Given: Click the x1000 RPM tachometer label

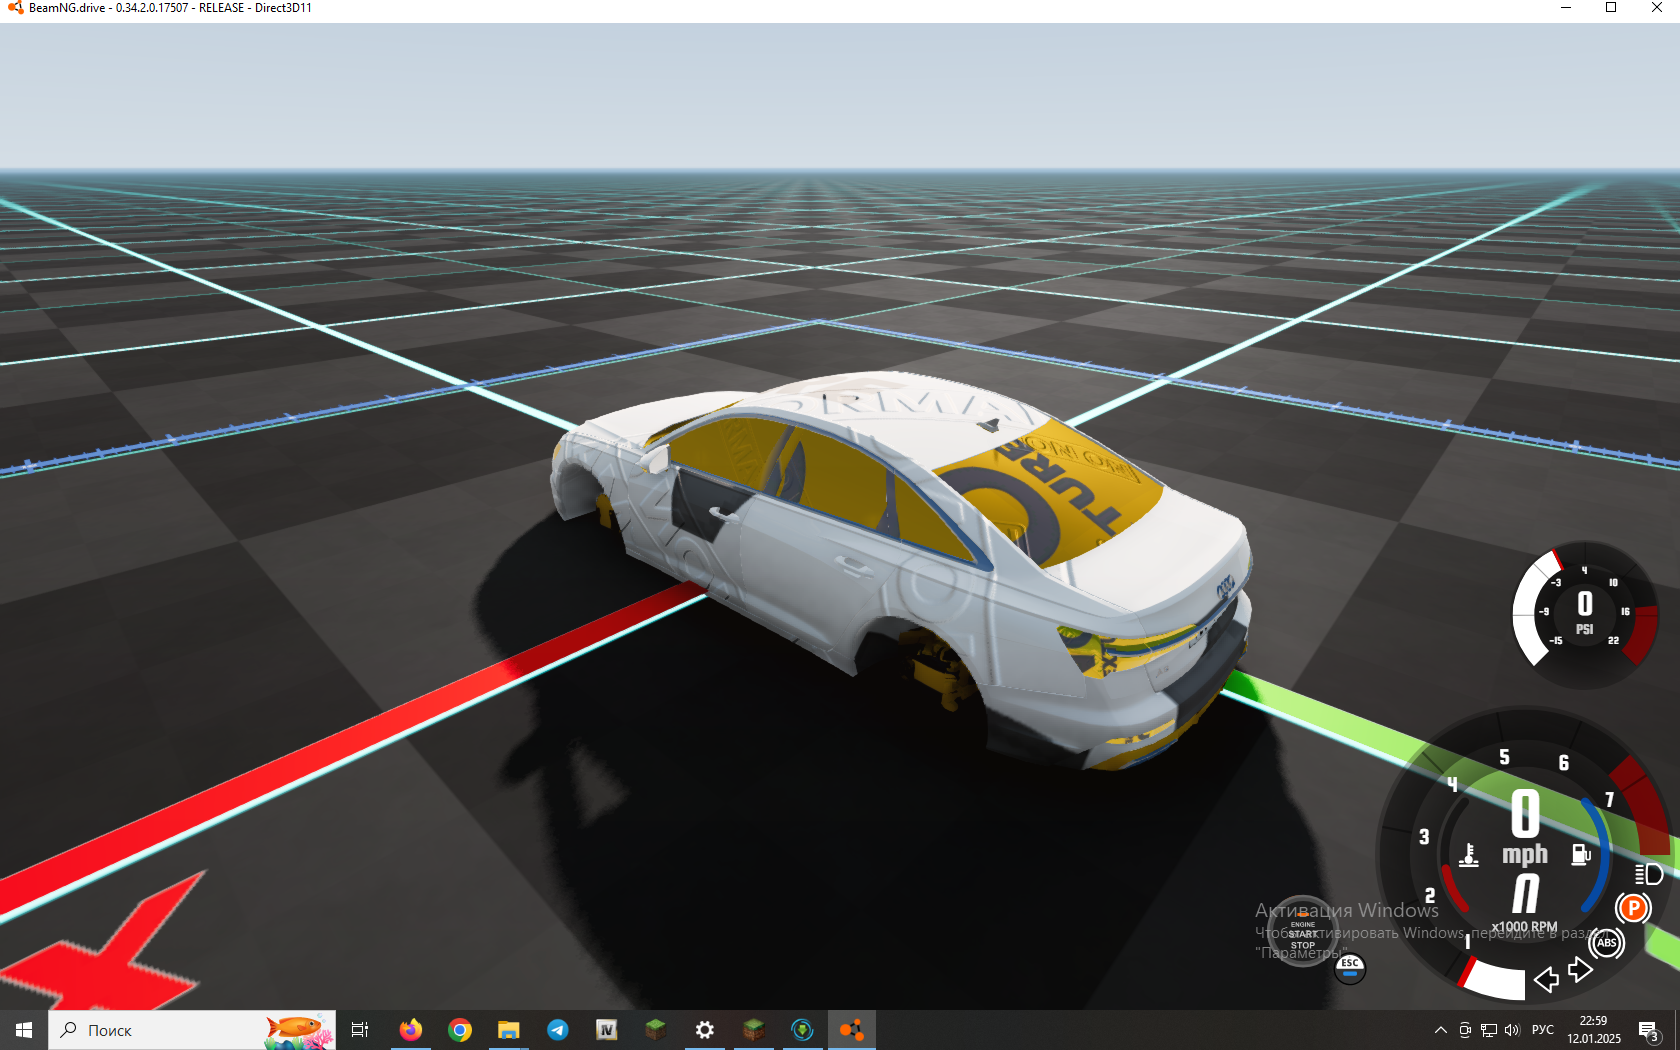Looking at the screenshot, I should tap(1524, 927).
